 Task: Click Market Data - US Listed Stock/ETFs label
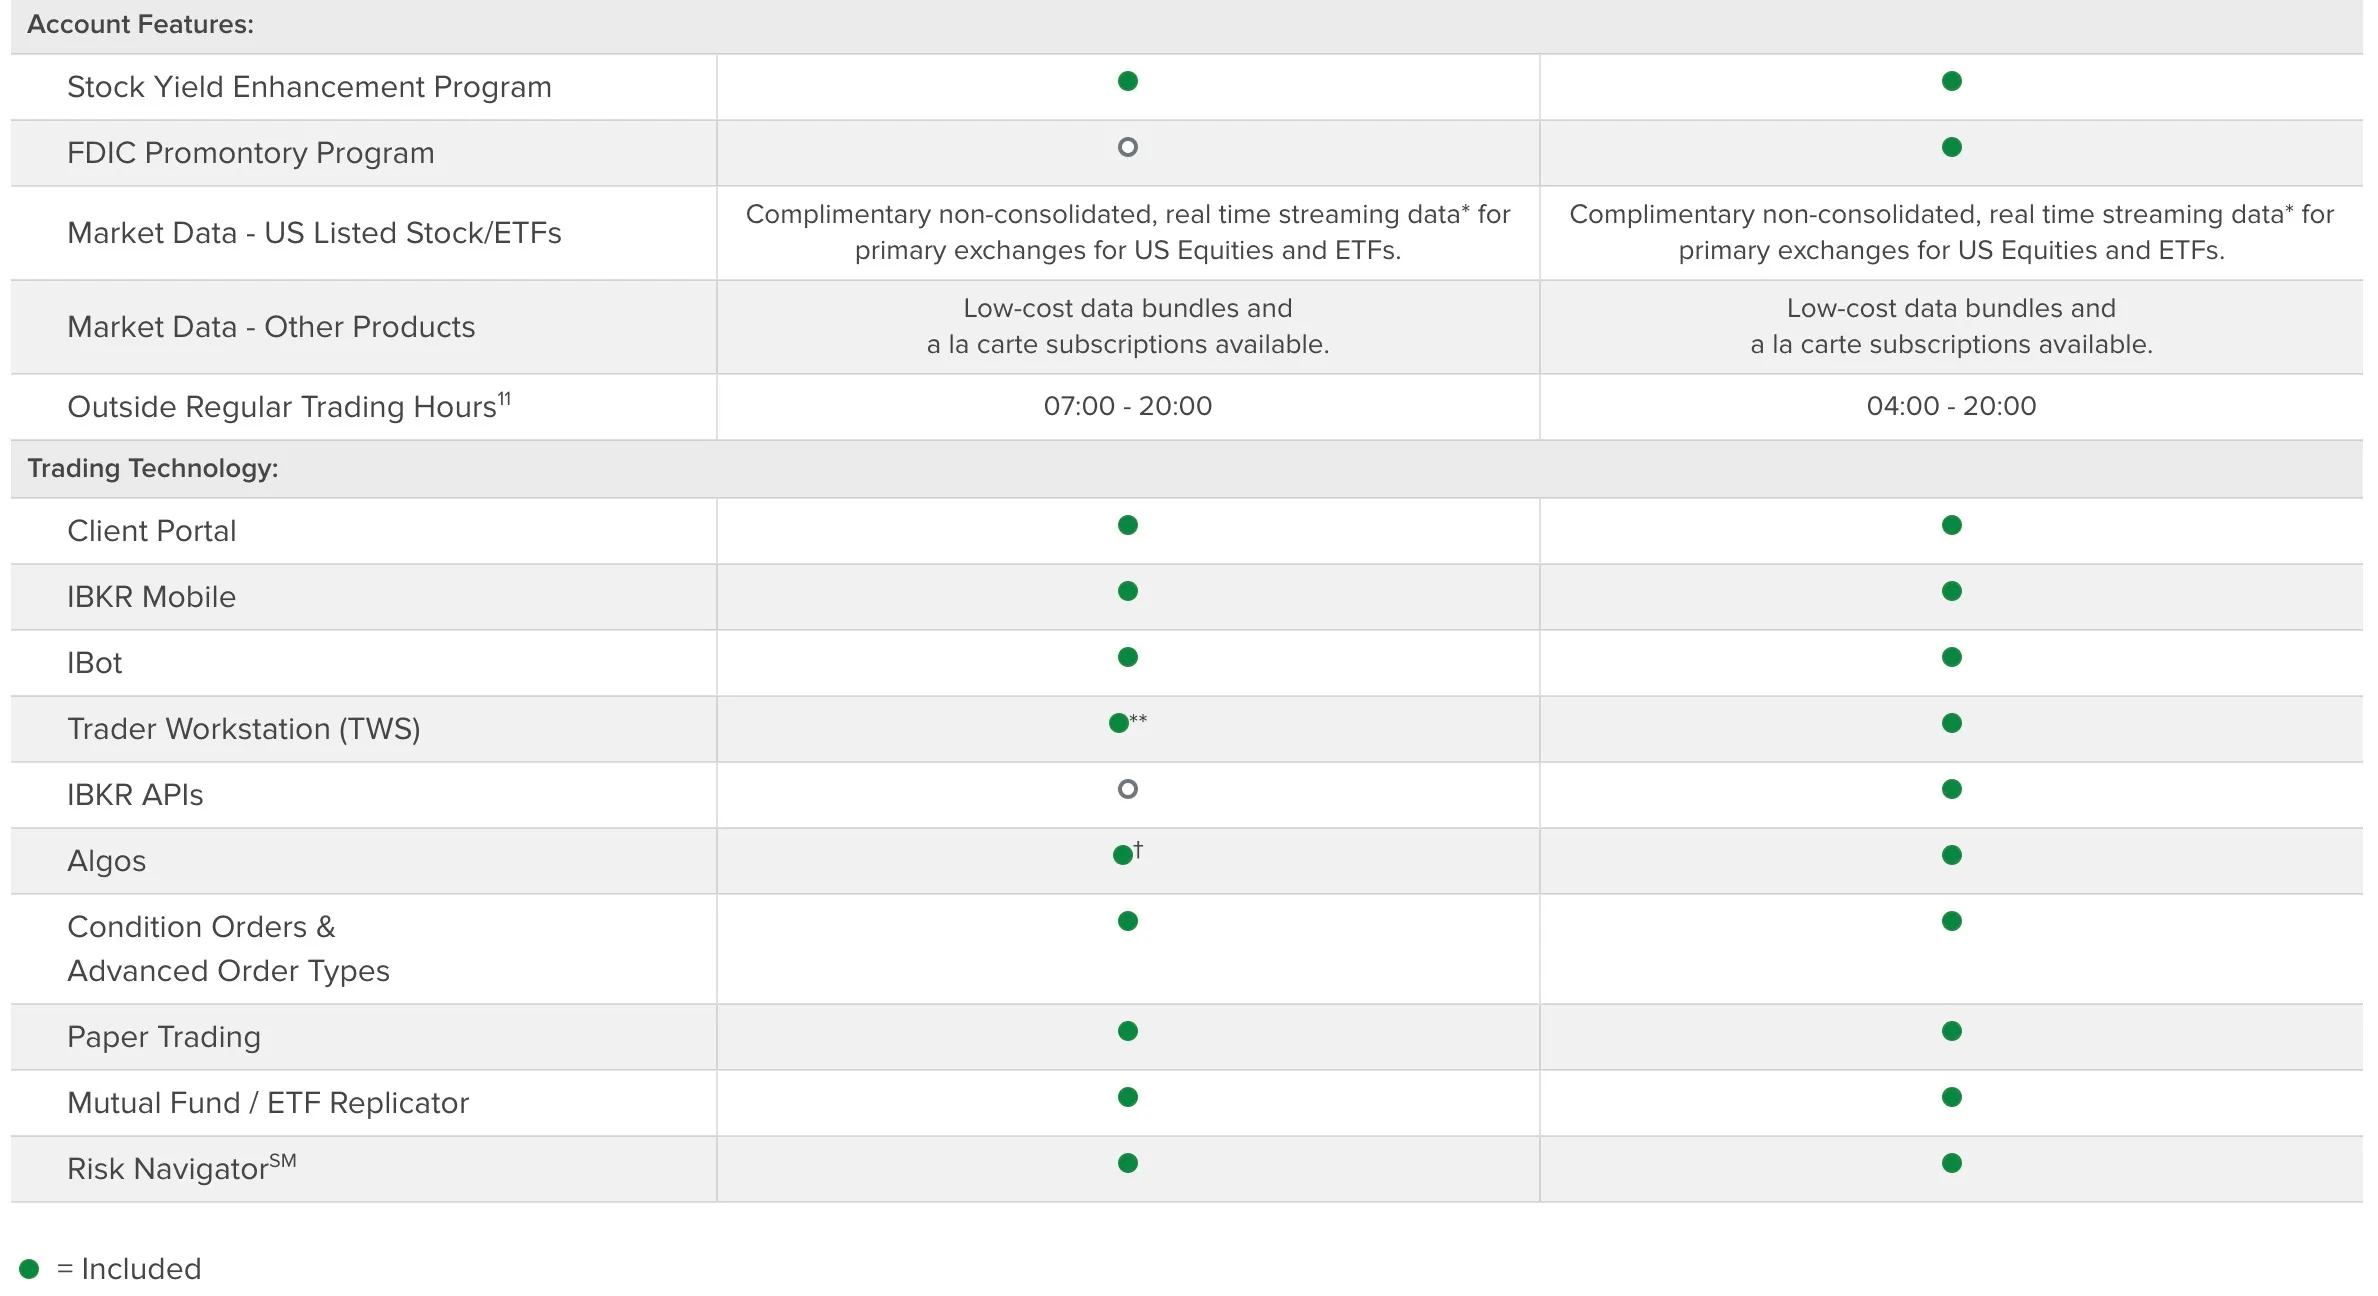(314, 233)
